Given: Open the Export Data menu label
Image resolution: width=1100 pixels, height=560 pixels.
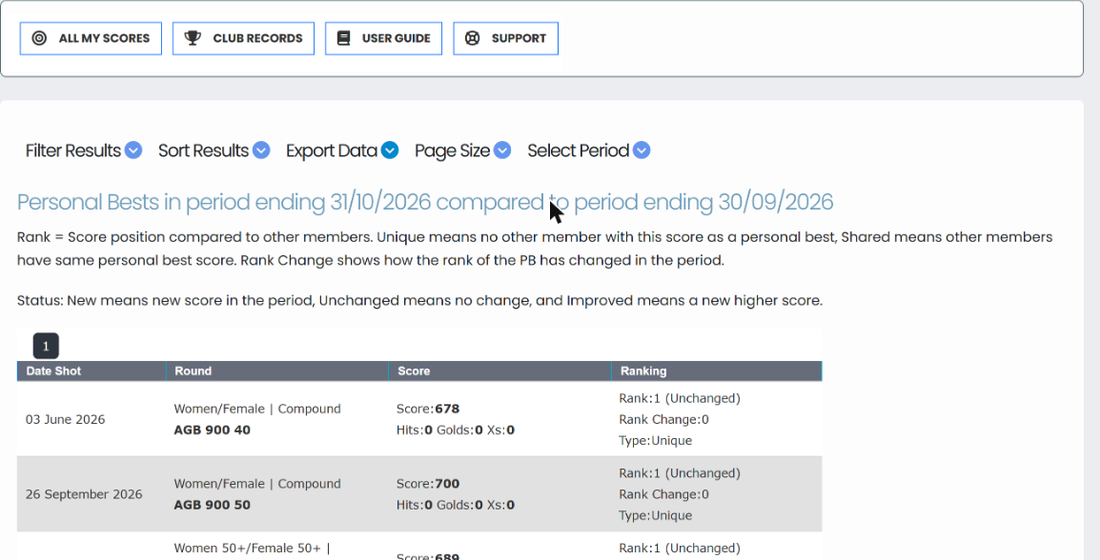Looking at the screenshot, I should 332,150.
